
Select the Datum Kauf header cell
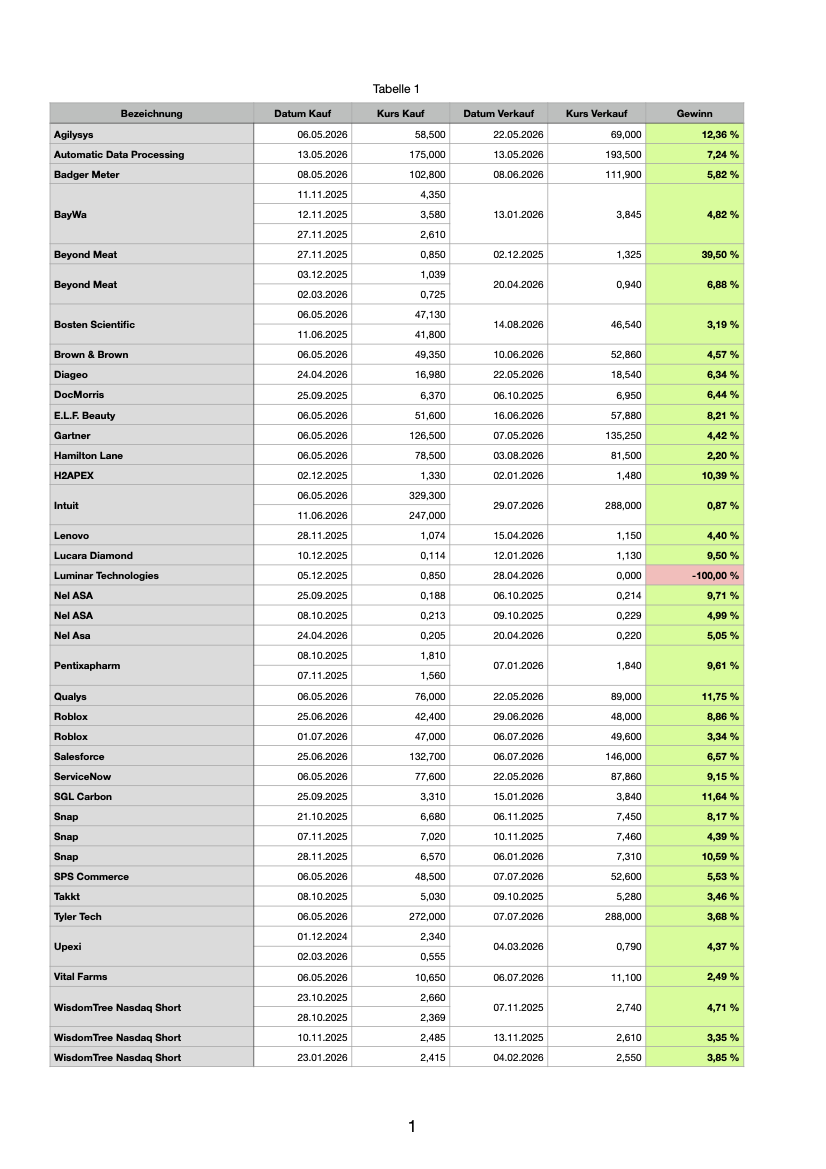[x=302, y=113]
